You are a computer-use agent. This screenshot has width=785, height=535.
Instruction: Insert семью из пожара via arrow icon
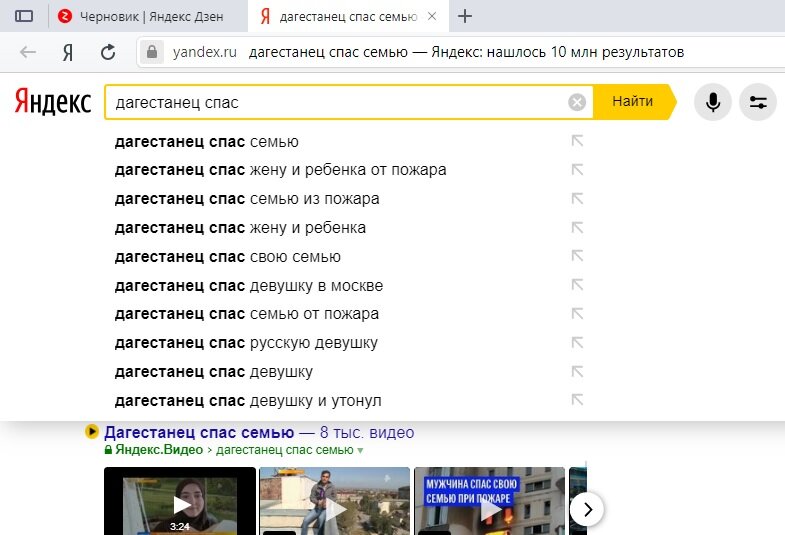(x=577, y=199)
